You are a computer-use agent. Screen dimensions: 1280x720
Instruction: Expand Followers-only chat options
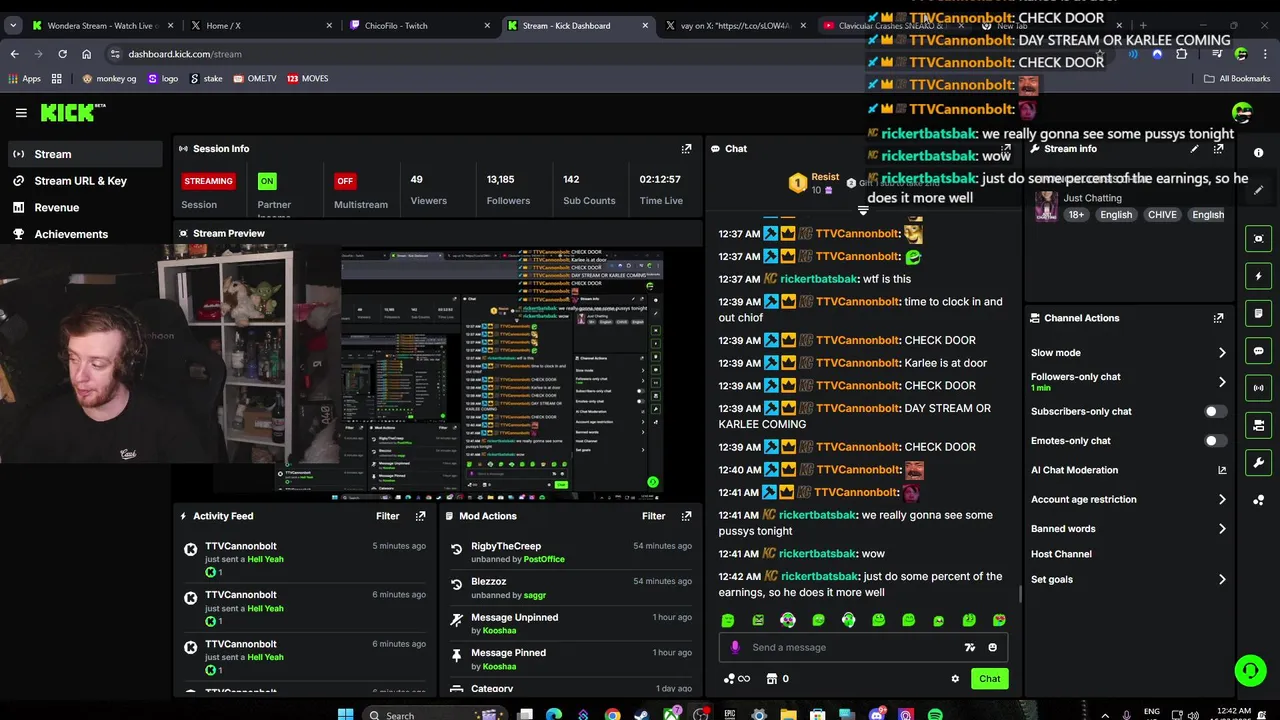click(x=1221, y=382)
